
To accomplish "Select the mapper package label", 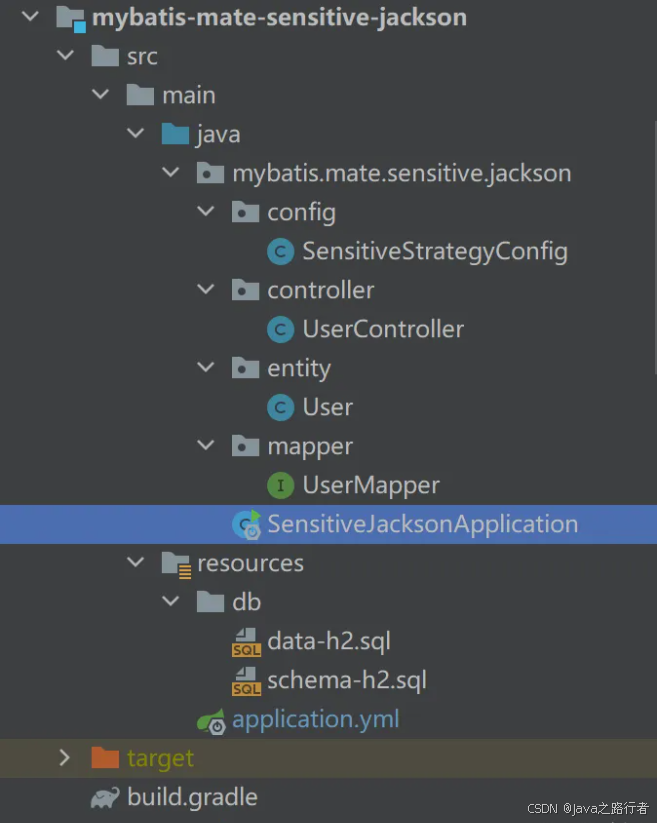I will click(x=310, y=448).
